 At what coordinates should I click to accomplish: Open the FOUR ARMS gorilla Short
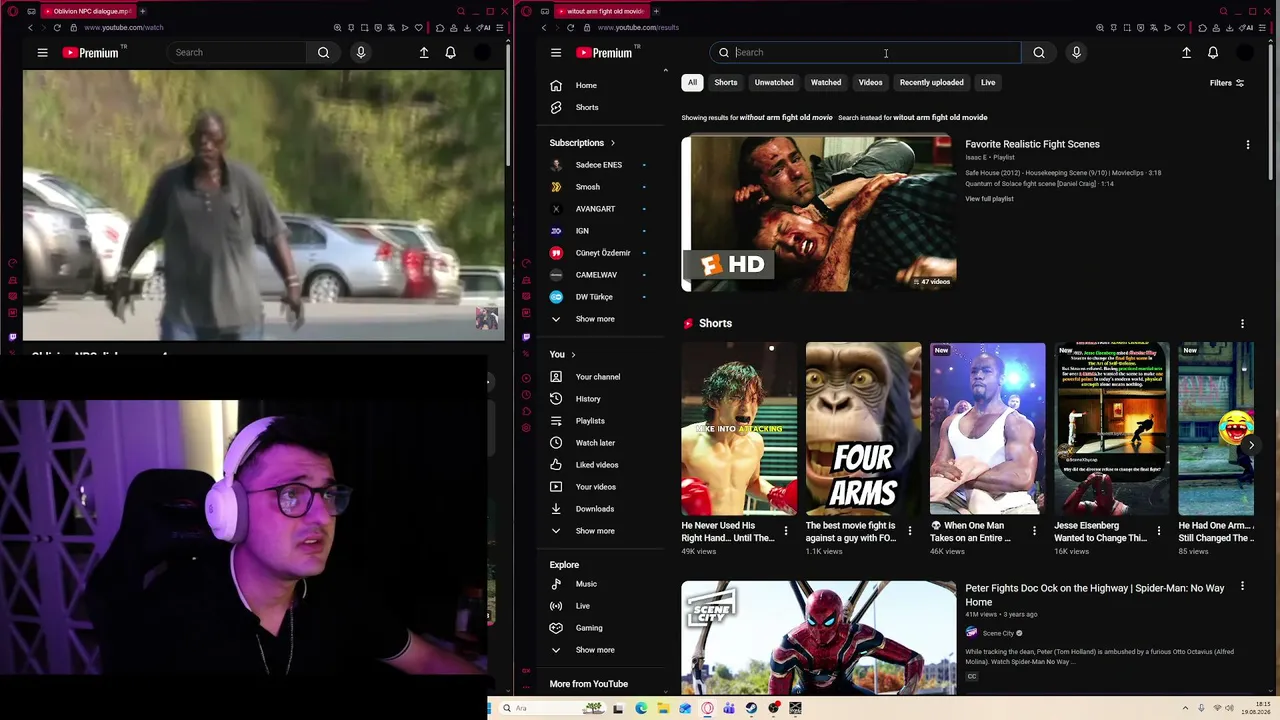coord(864,429)
